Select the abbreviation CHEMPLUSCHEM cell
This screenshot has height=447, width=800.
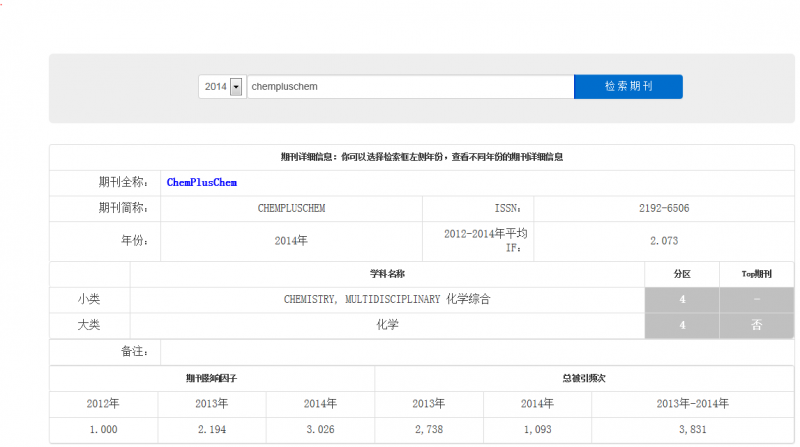(291, 208)
